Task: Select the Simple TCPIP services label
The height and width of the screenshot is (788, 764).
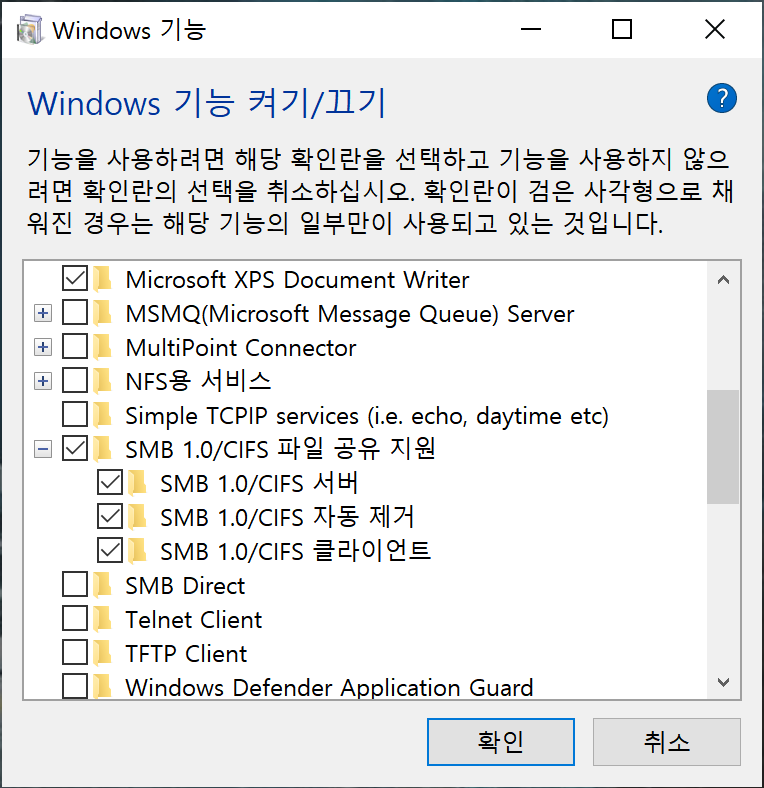Action: coord(367,416)
